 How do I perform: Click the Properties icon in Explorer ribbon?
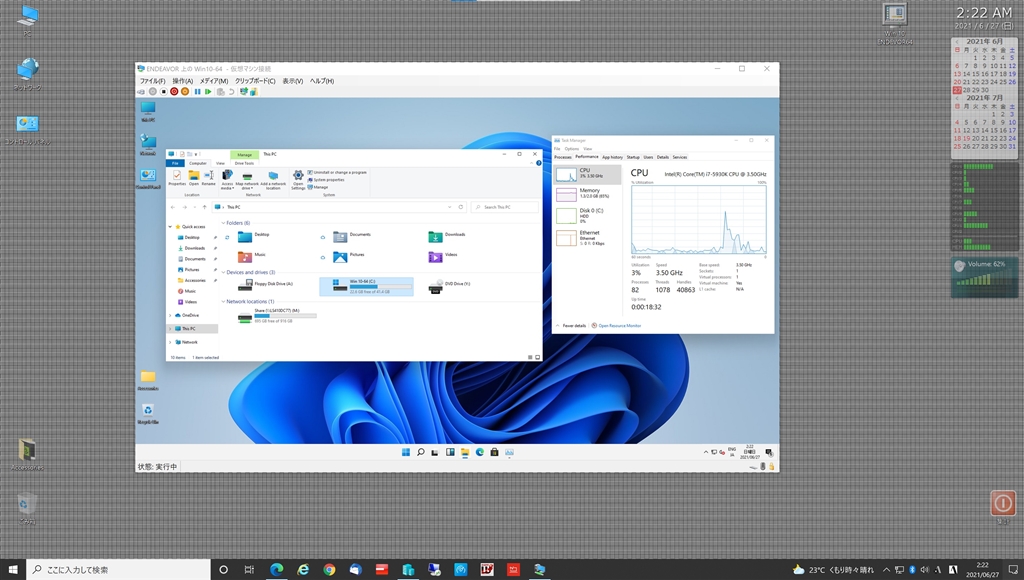pos(177,178)
